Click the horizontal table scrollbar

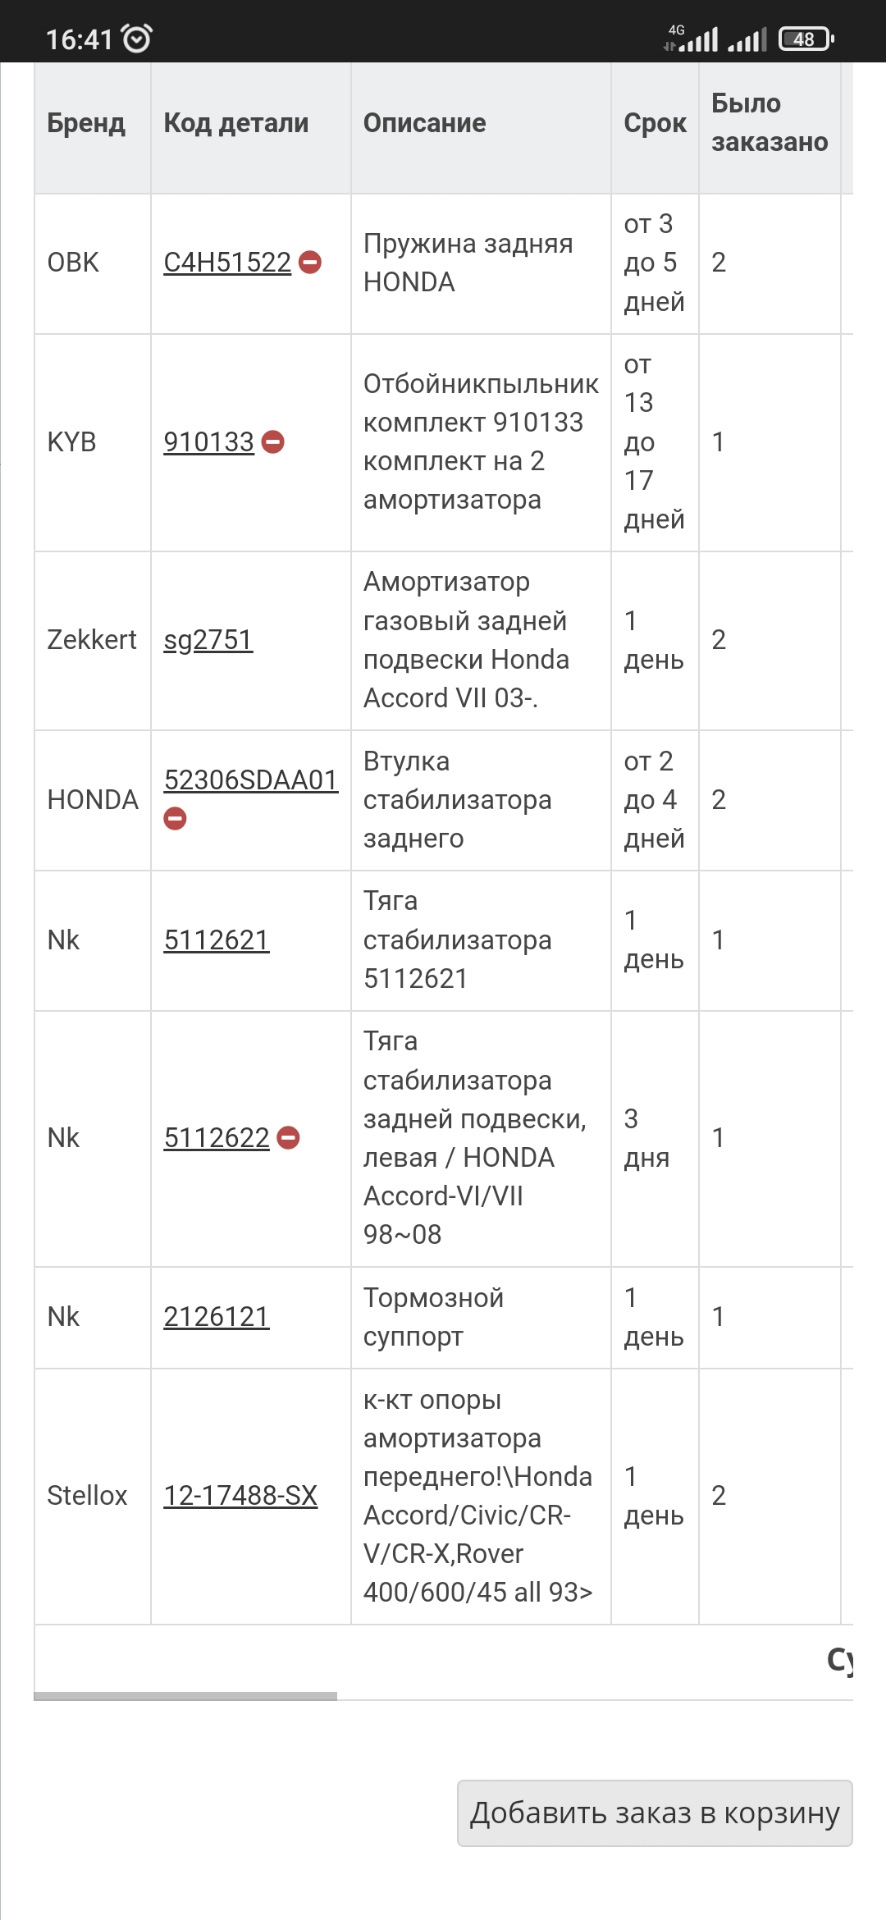(186, 1696)
